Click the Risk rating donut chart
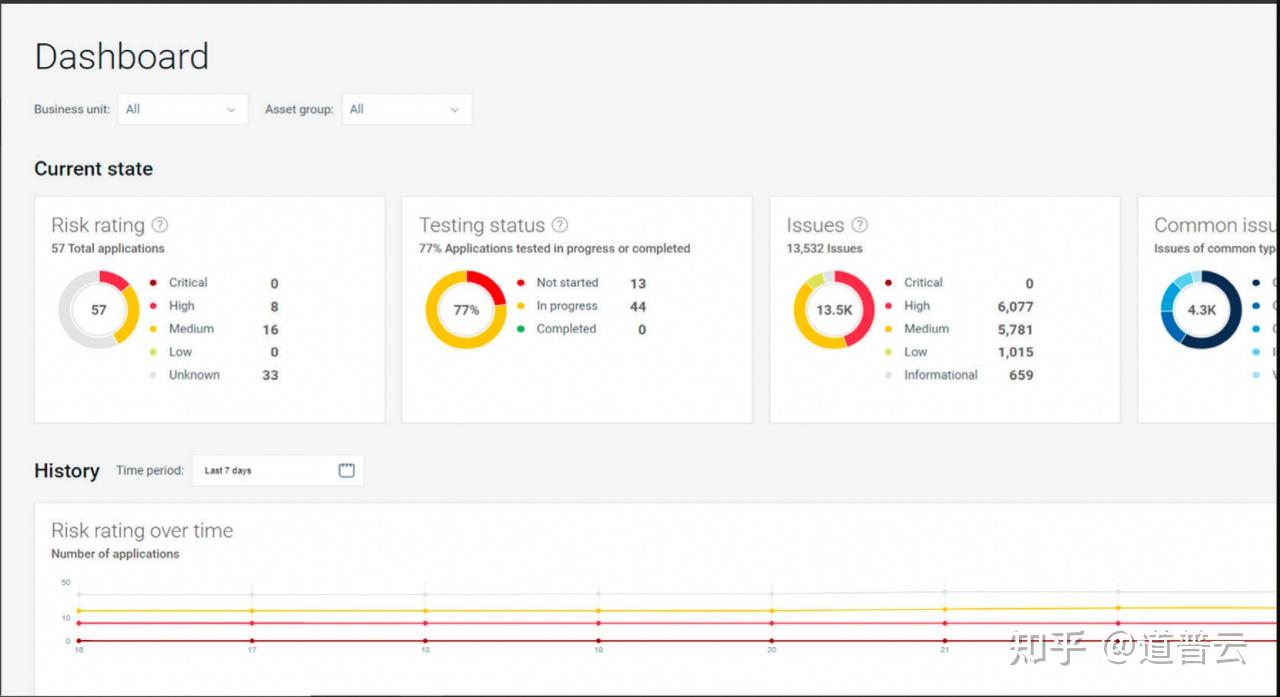This screenshot has width=1280, height=697. point(98,310)
